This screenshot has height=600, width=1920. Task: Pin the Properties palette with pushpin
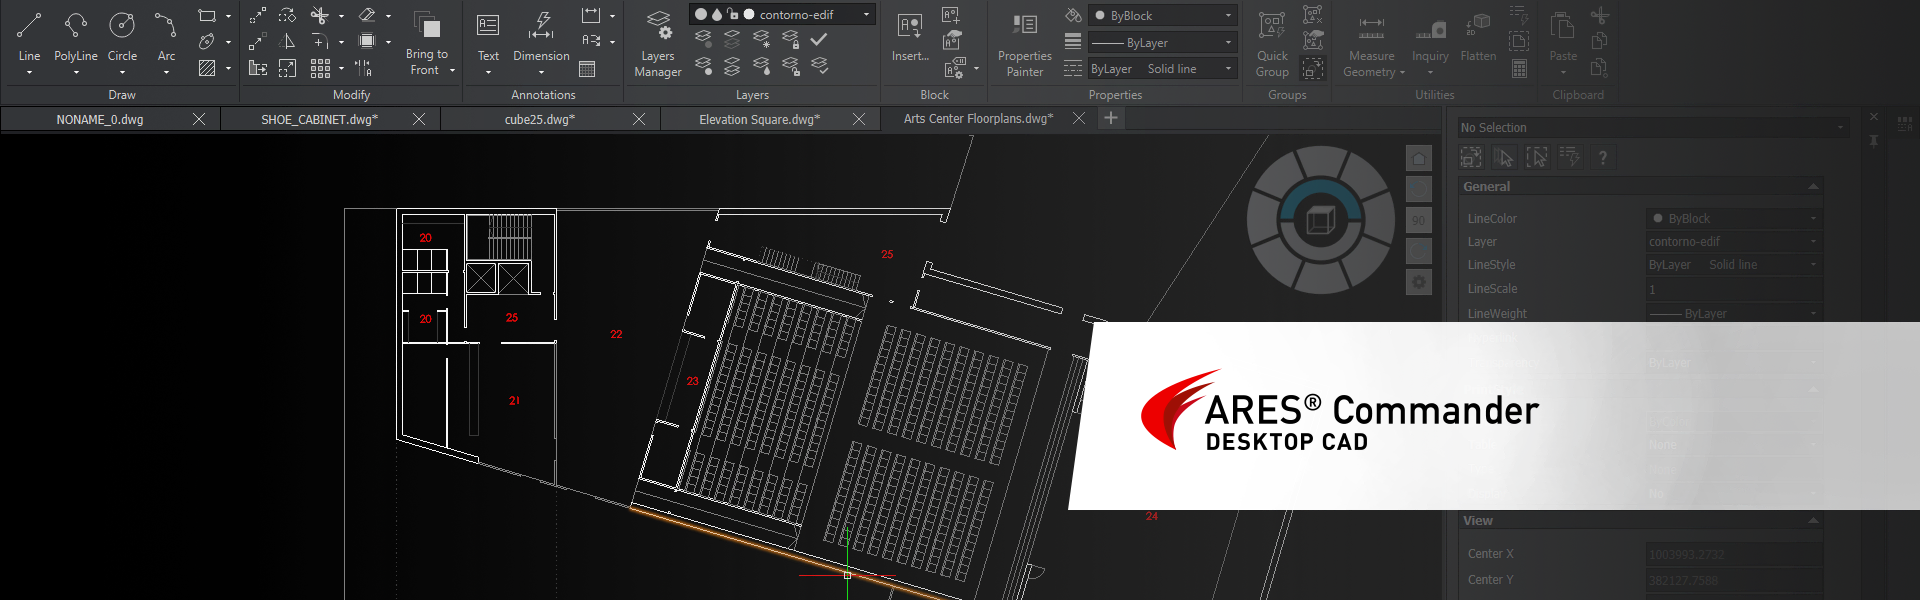(x=1874, y=141)
